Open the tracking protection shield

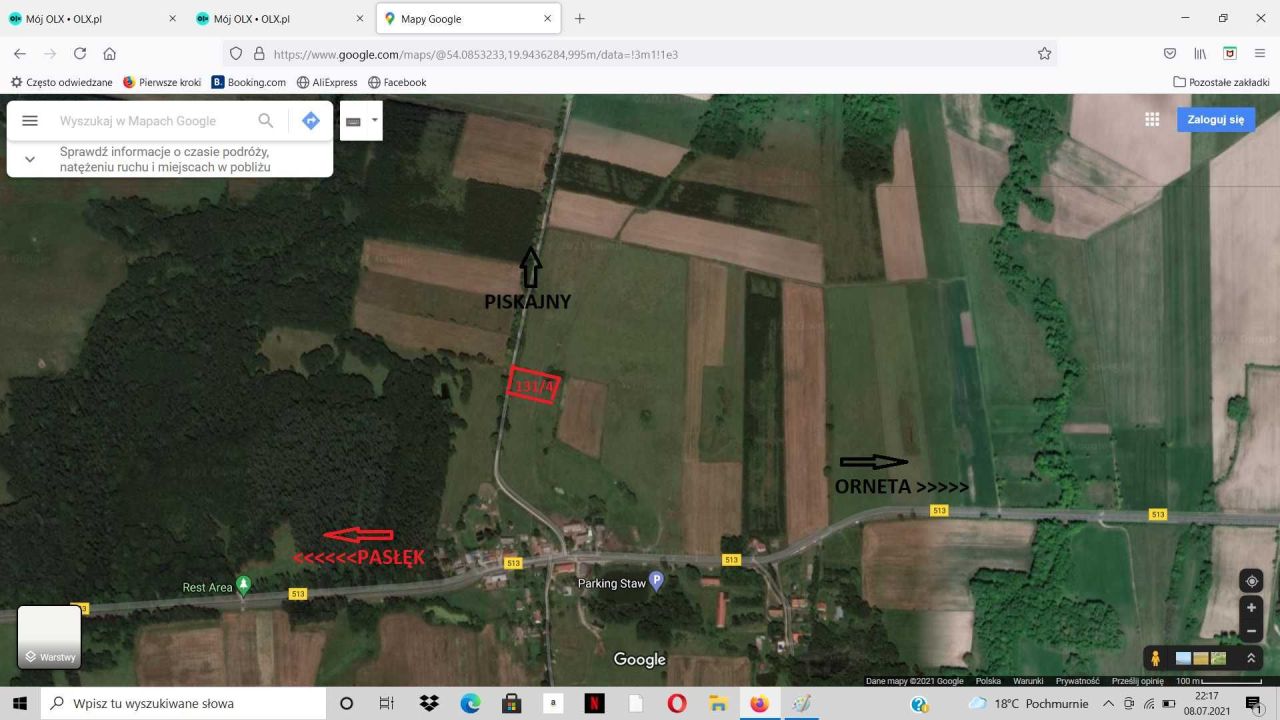pos(237,54)
